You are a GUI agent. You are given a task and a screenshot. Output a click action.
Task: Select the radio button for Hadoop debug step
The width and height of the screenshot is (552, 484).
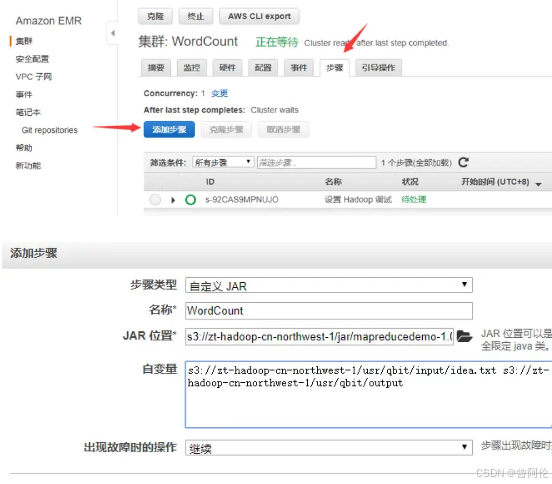(x=155, y=200)
